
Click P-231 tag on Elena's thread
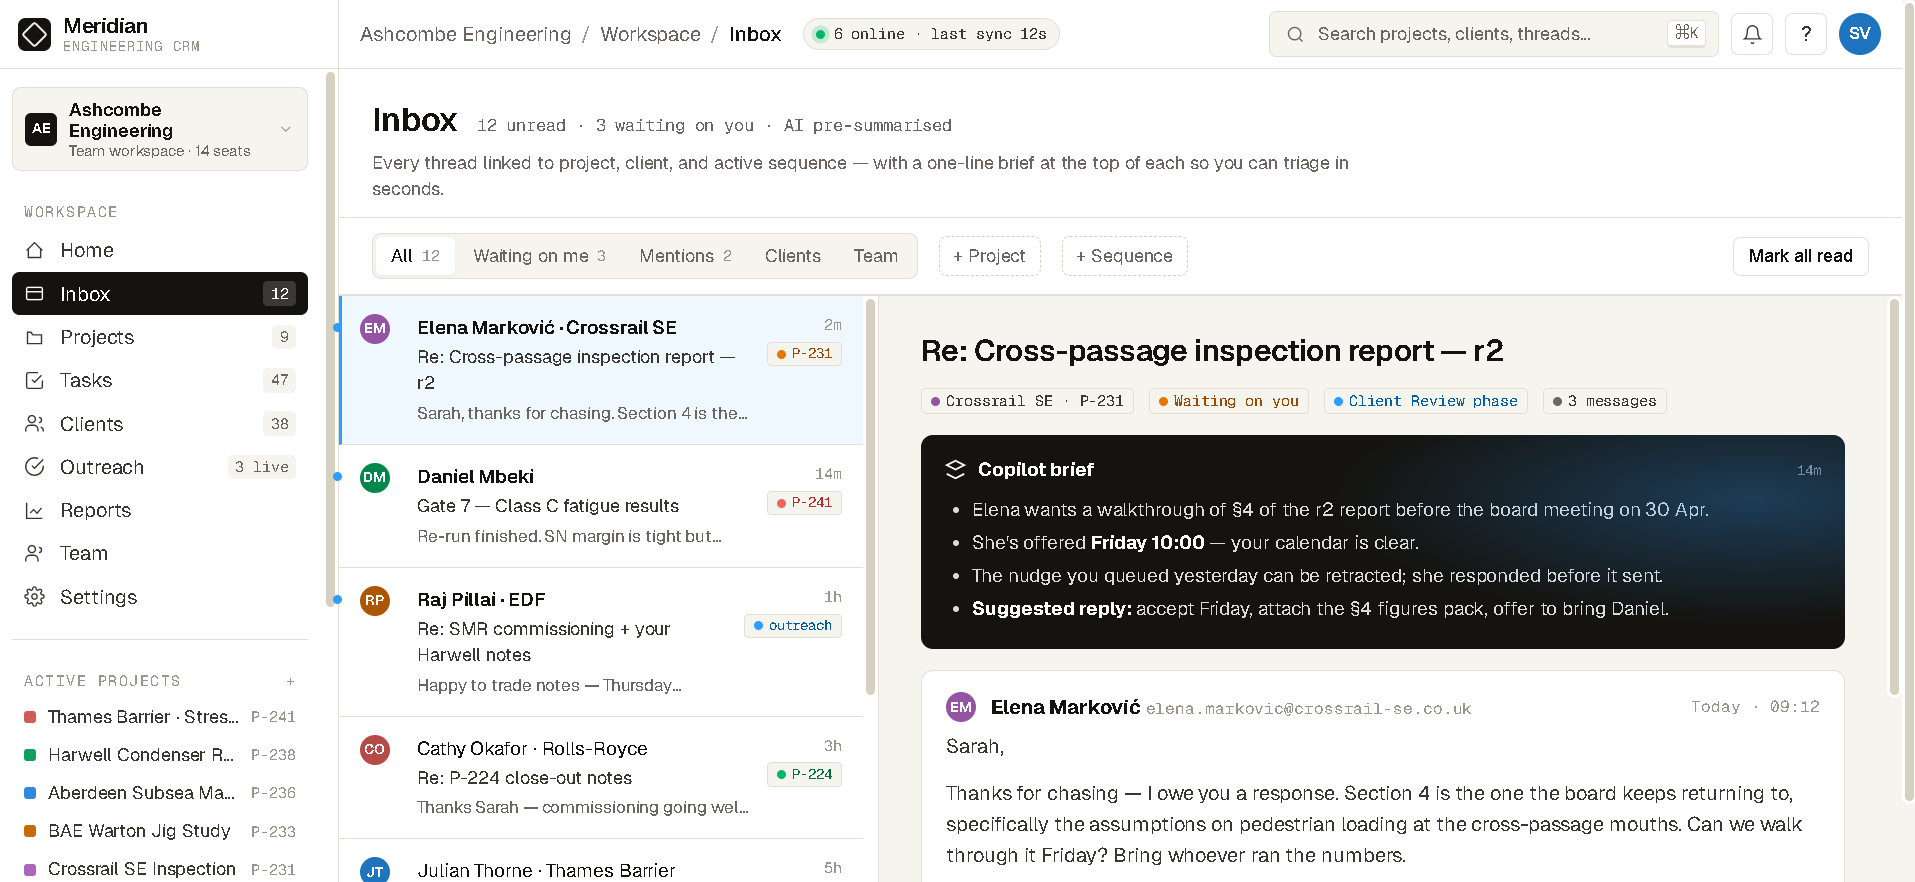(804, 354)
